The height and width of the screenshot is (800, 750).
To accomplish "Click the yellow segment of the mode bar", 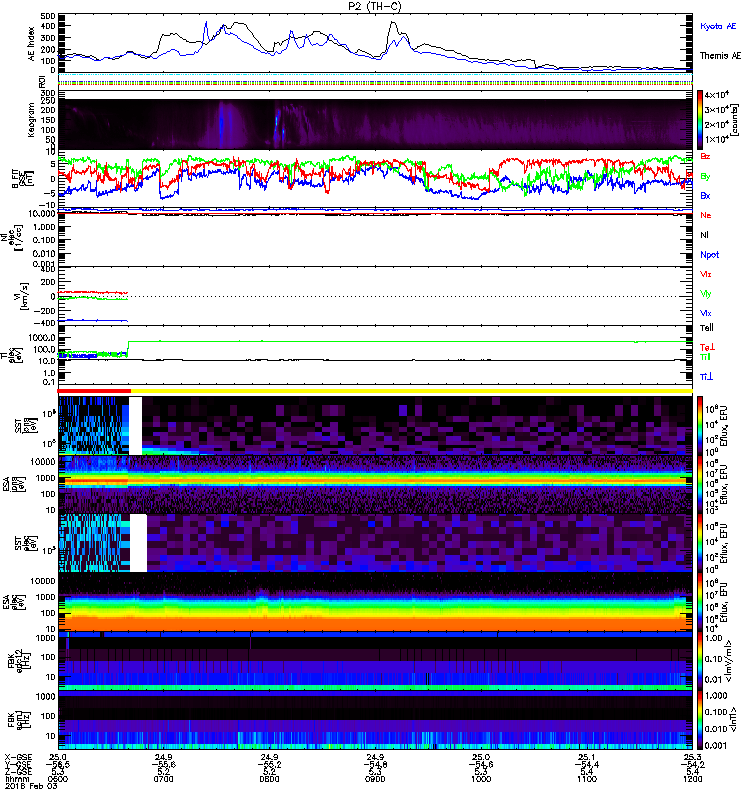I will pyautogui.click(x=411, y=391).
